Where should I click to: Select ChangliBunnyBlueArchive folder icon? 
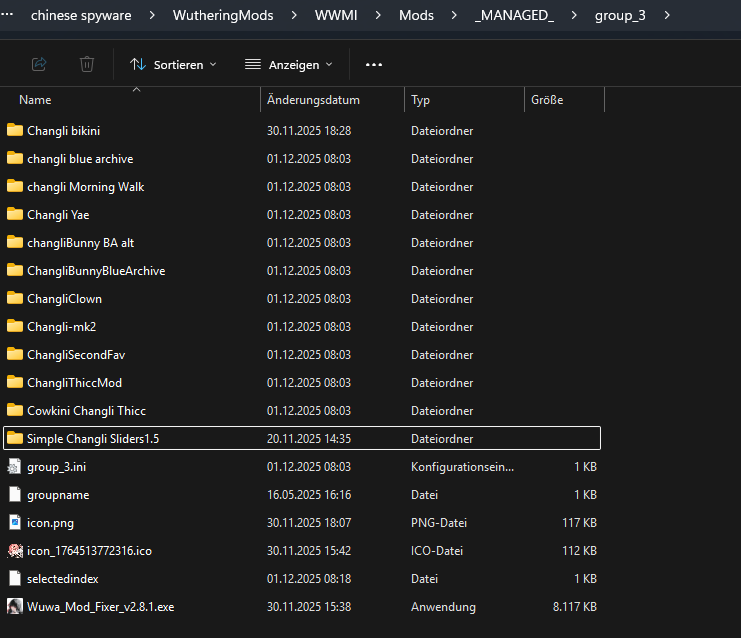[15, 270]
